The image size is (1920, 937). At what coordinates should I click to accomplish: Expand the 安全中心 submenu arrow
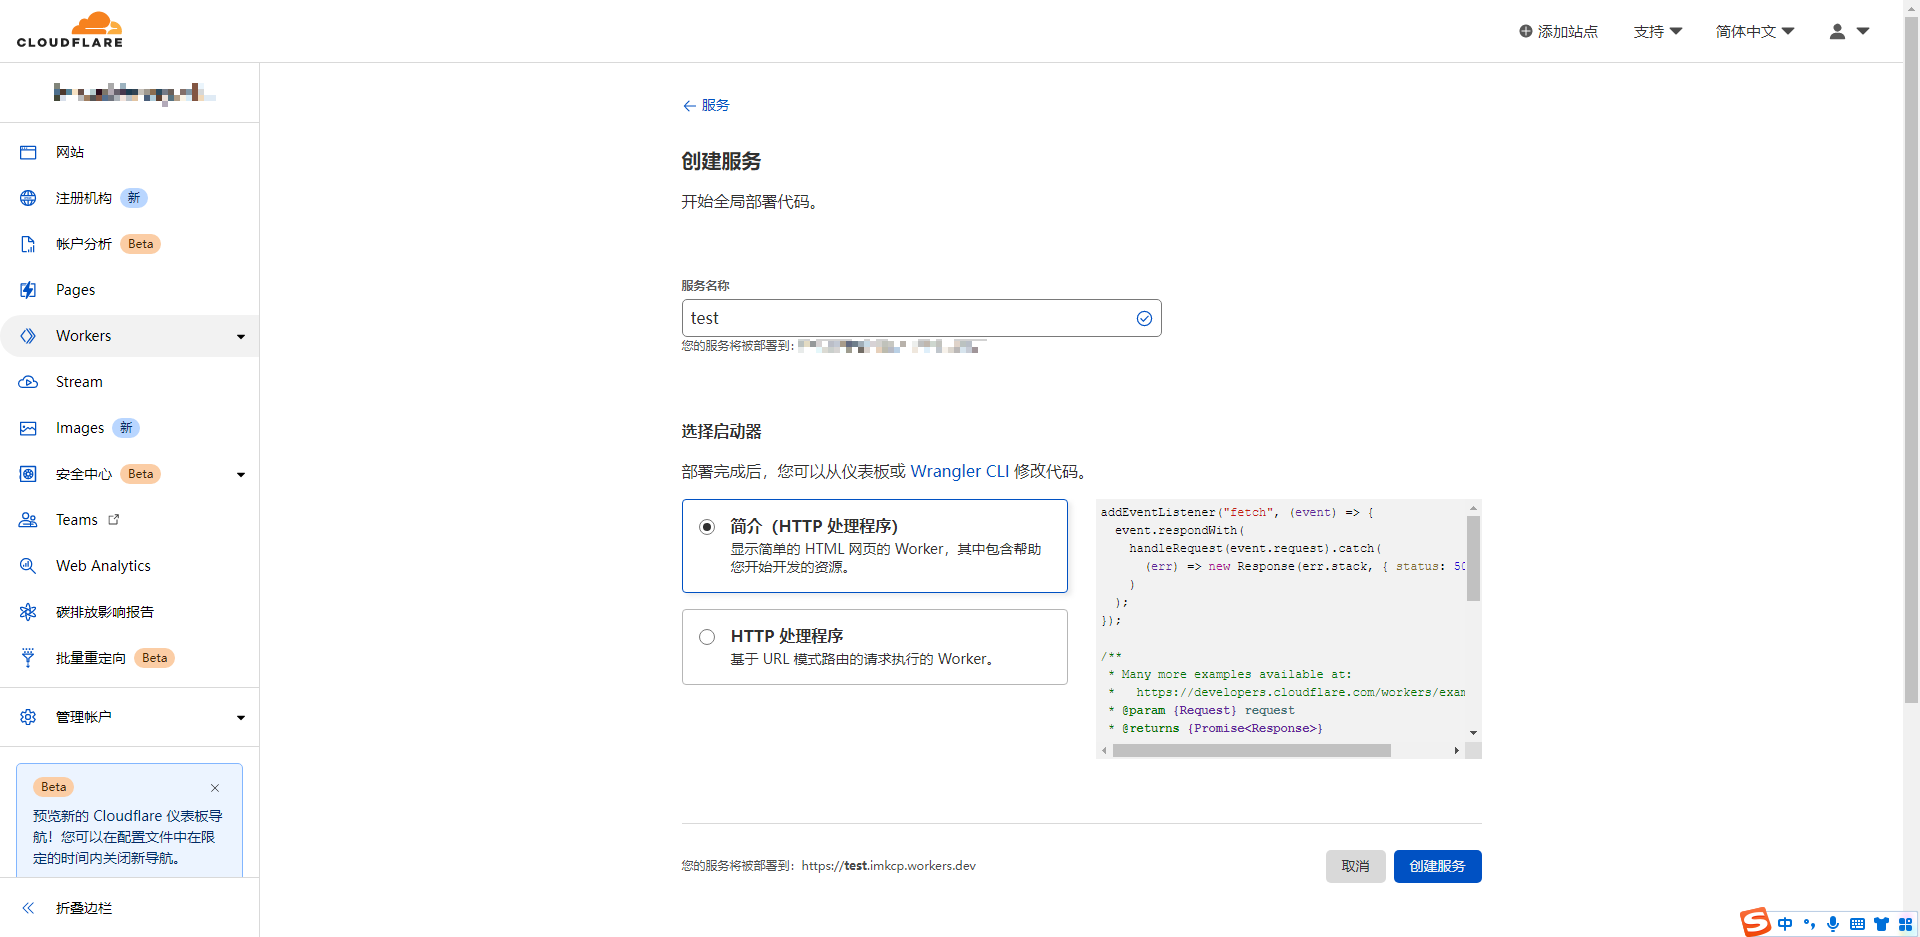click(241, 475)
